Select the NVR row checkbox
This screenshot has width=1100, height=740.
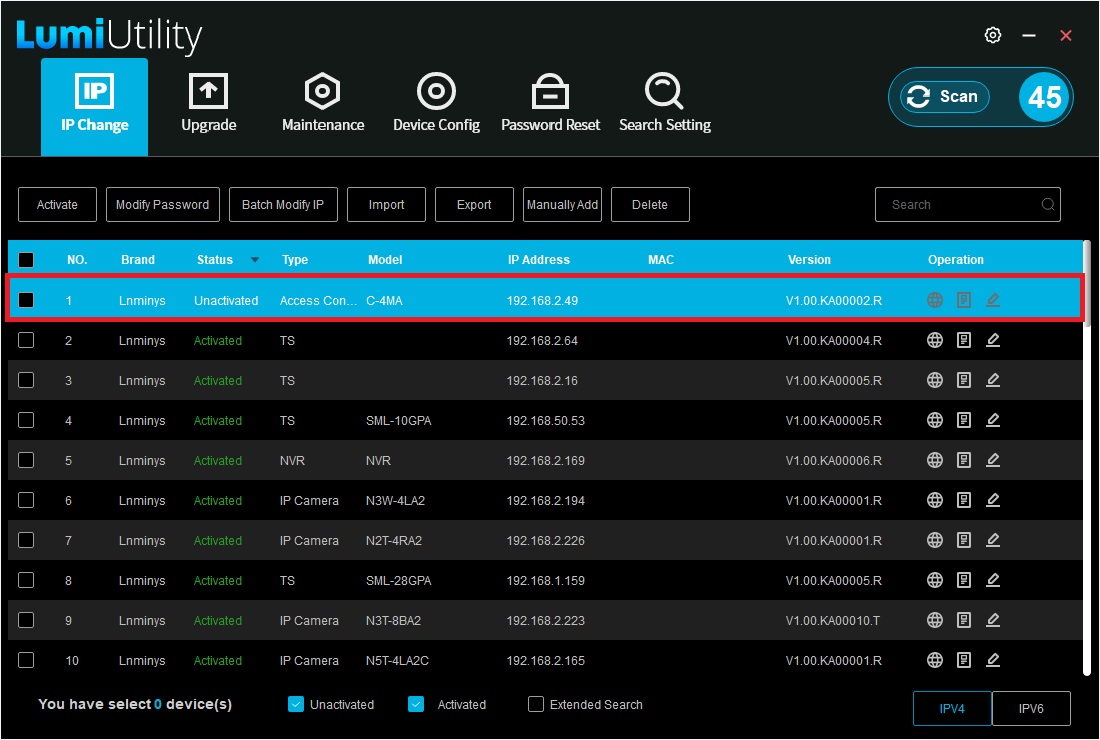(x=26, y=460)
